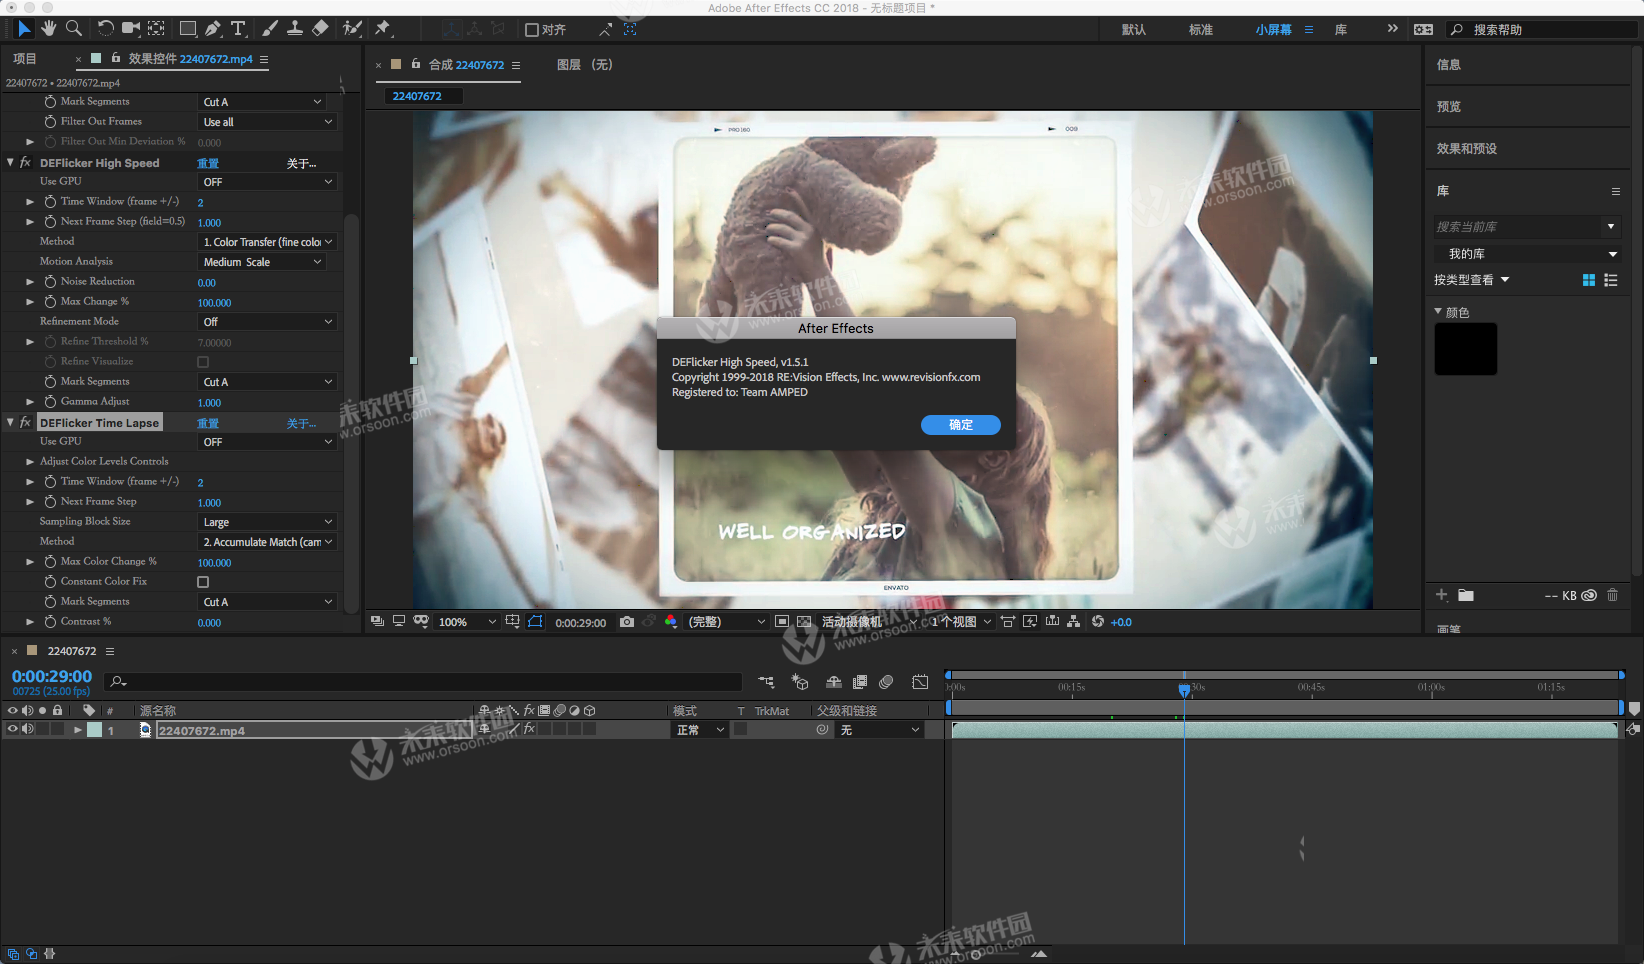Select the Selection arrow tool

pos(24,29)
